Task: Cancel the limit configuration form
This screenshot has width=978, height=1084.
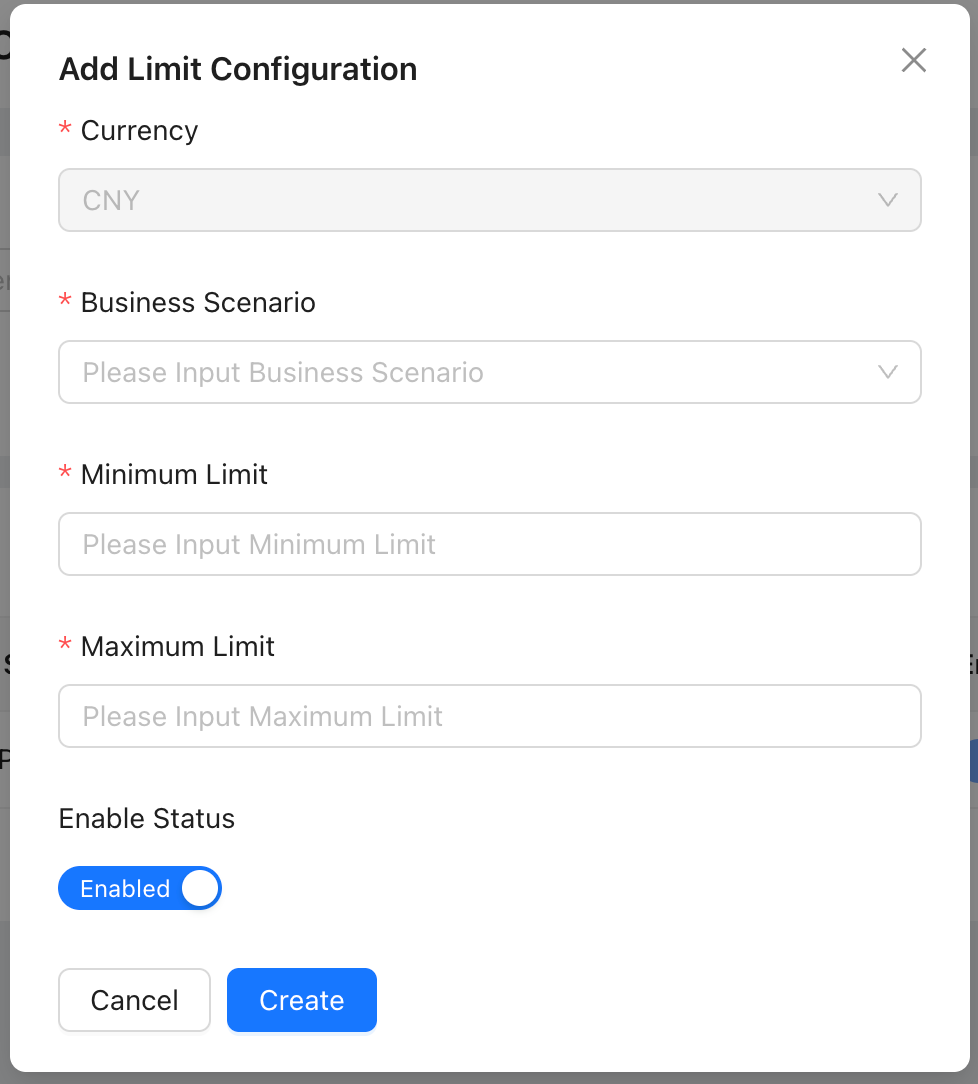Action: point(134,1000)
